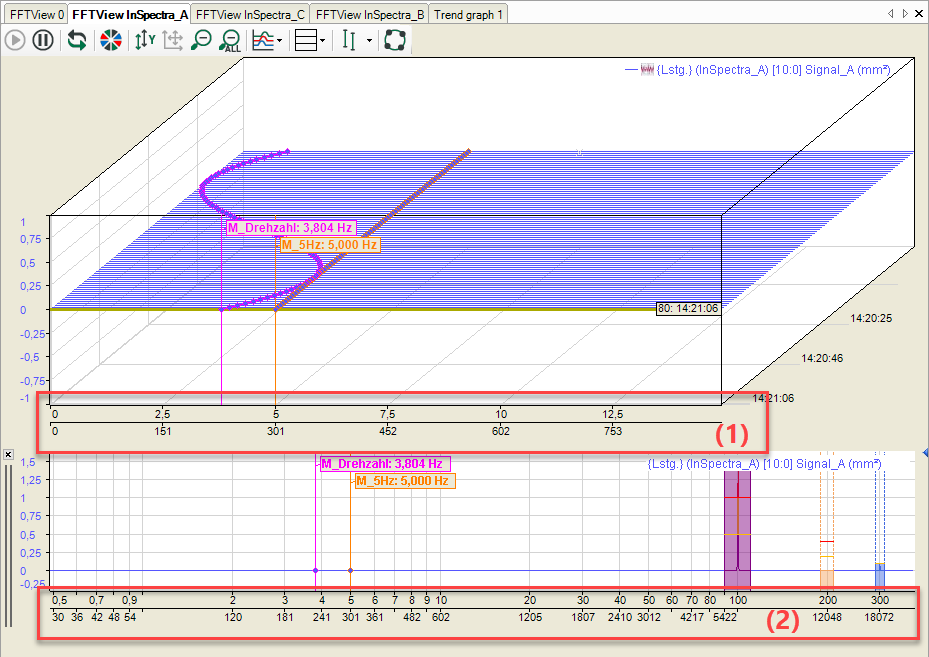Viewport: 929px width, 657px height.
Task: Switch to the FFTView InSpectra_C tab
Action: click(x=250, y=15)
